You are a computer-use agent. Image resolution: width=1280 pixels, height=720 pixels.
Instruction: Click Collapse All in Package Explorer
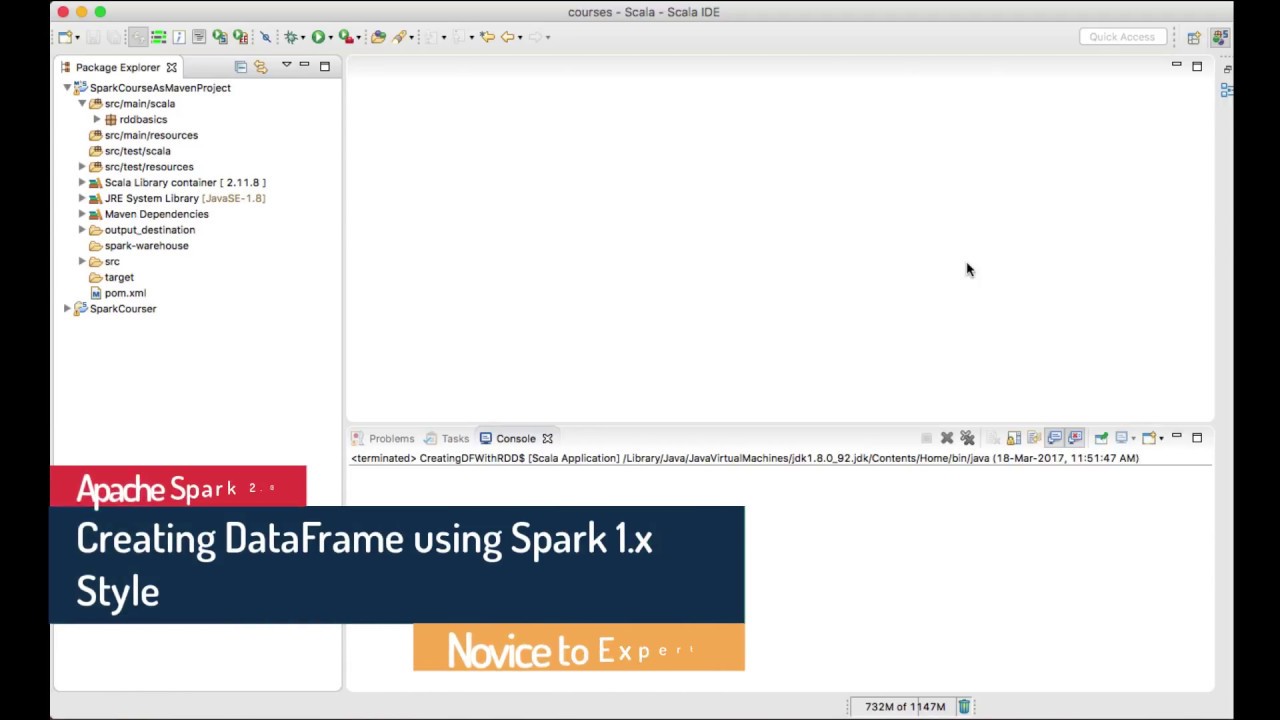click(241, 67)
